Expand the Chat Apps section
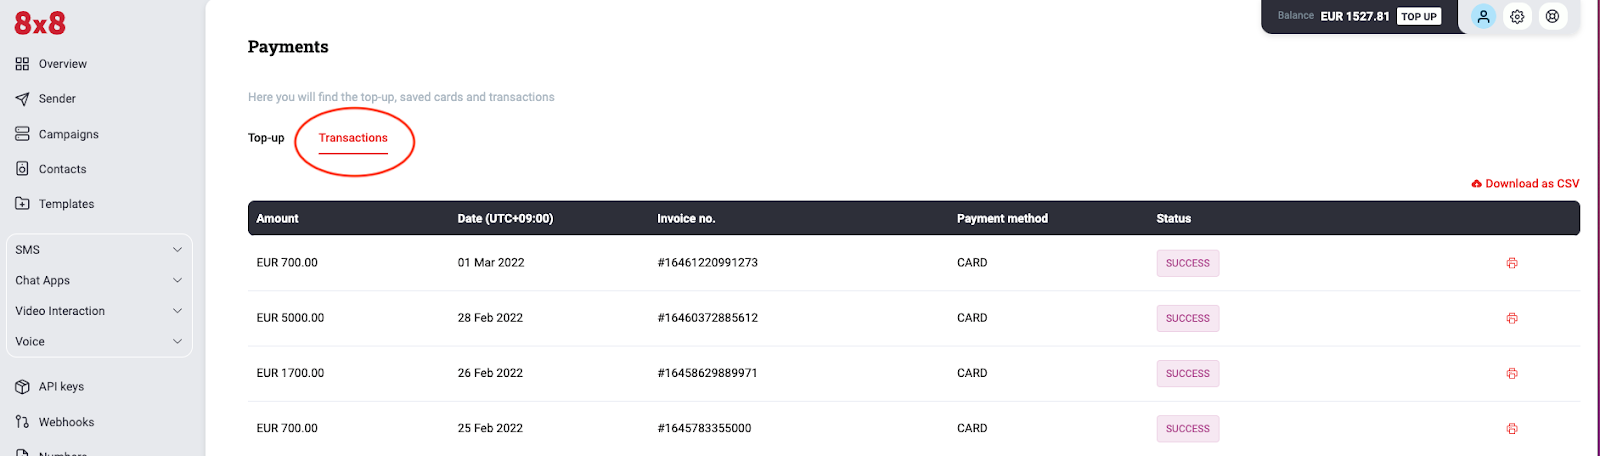The height and width of the screenshot is (456, 1600). pos(99,281)
